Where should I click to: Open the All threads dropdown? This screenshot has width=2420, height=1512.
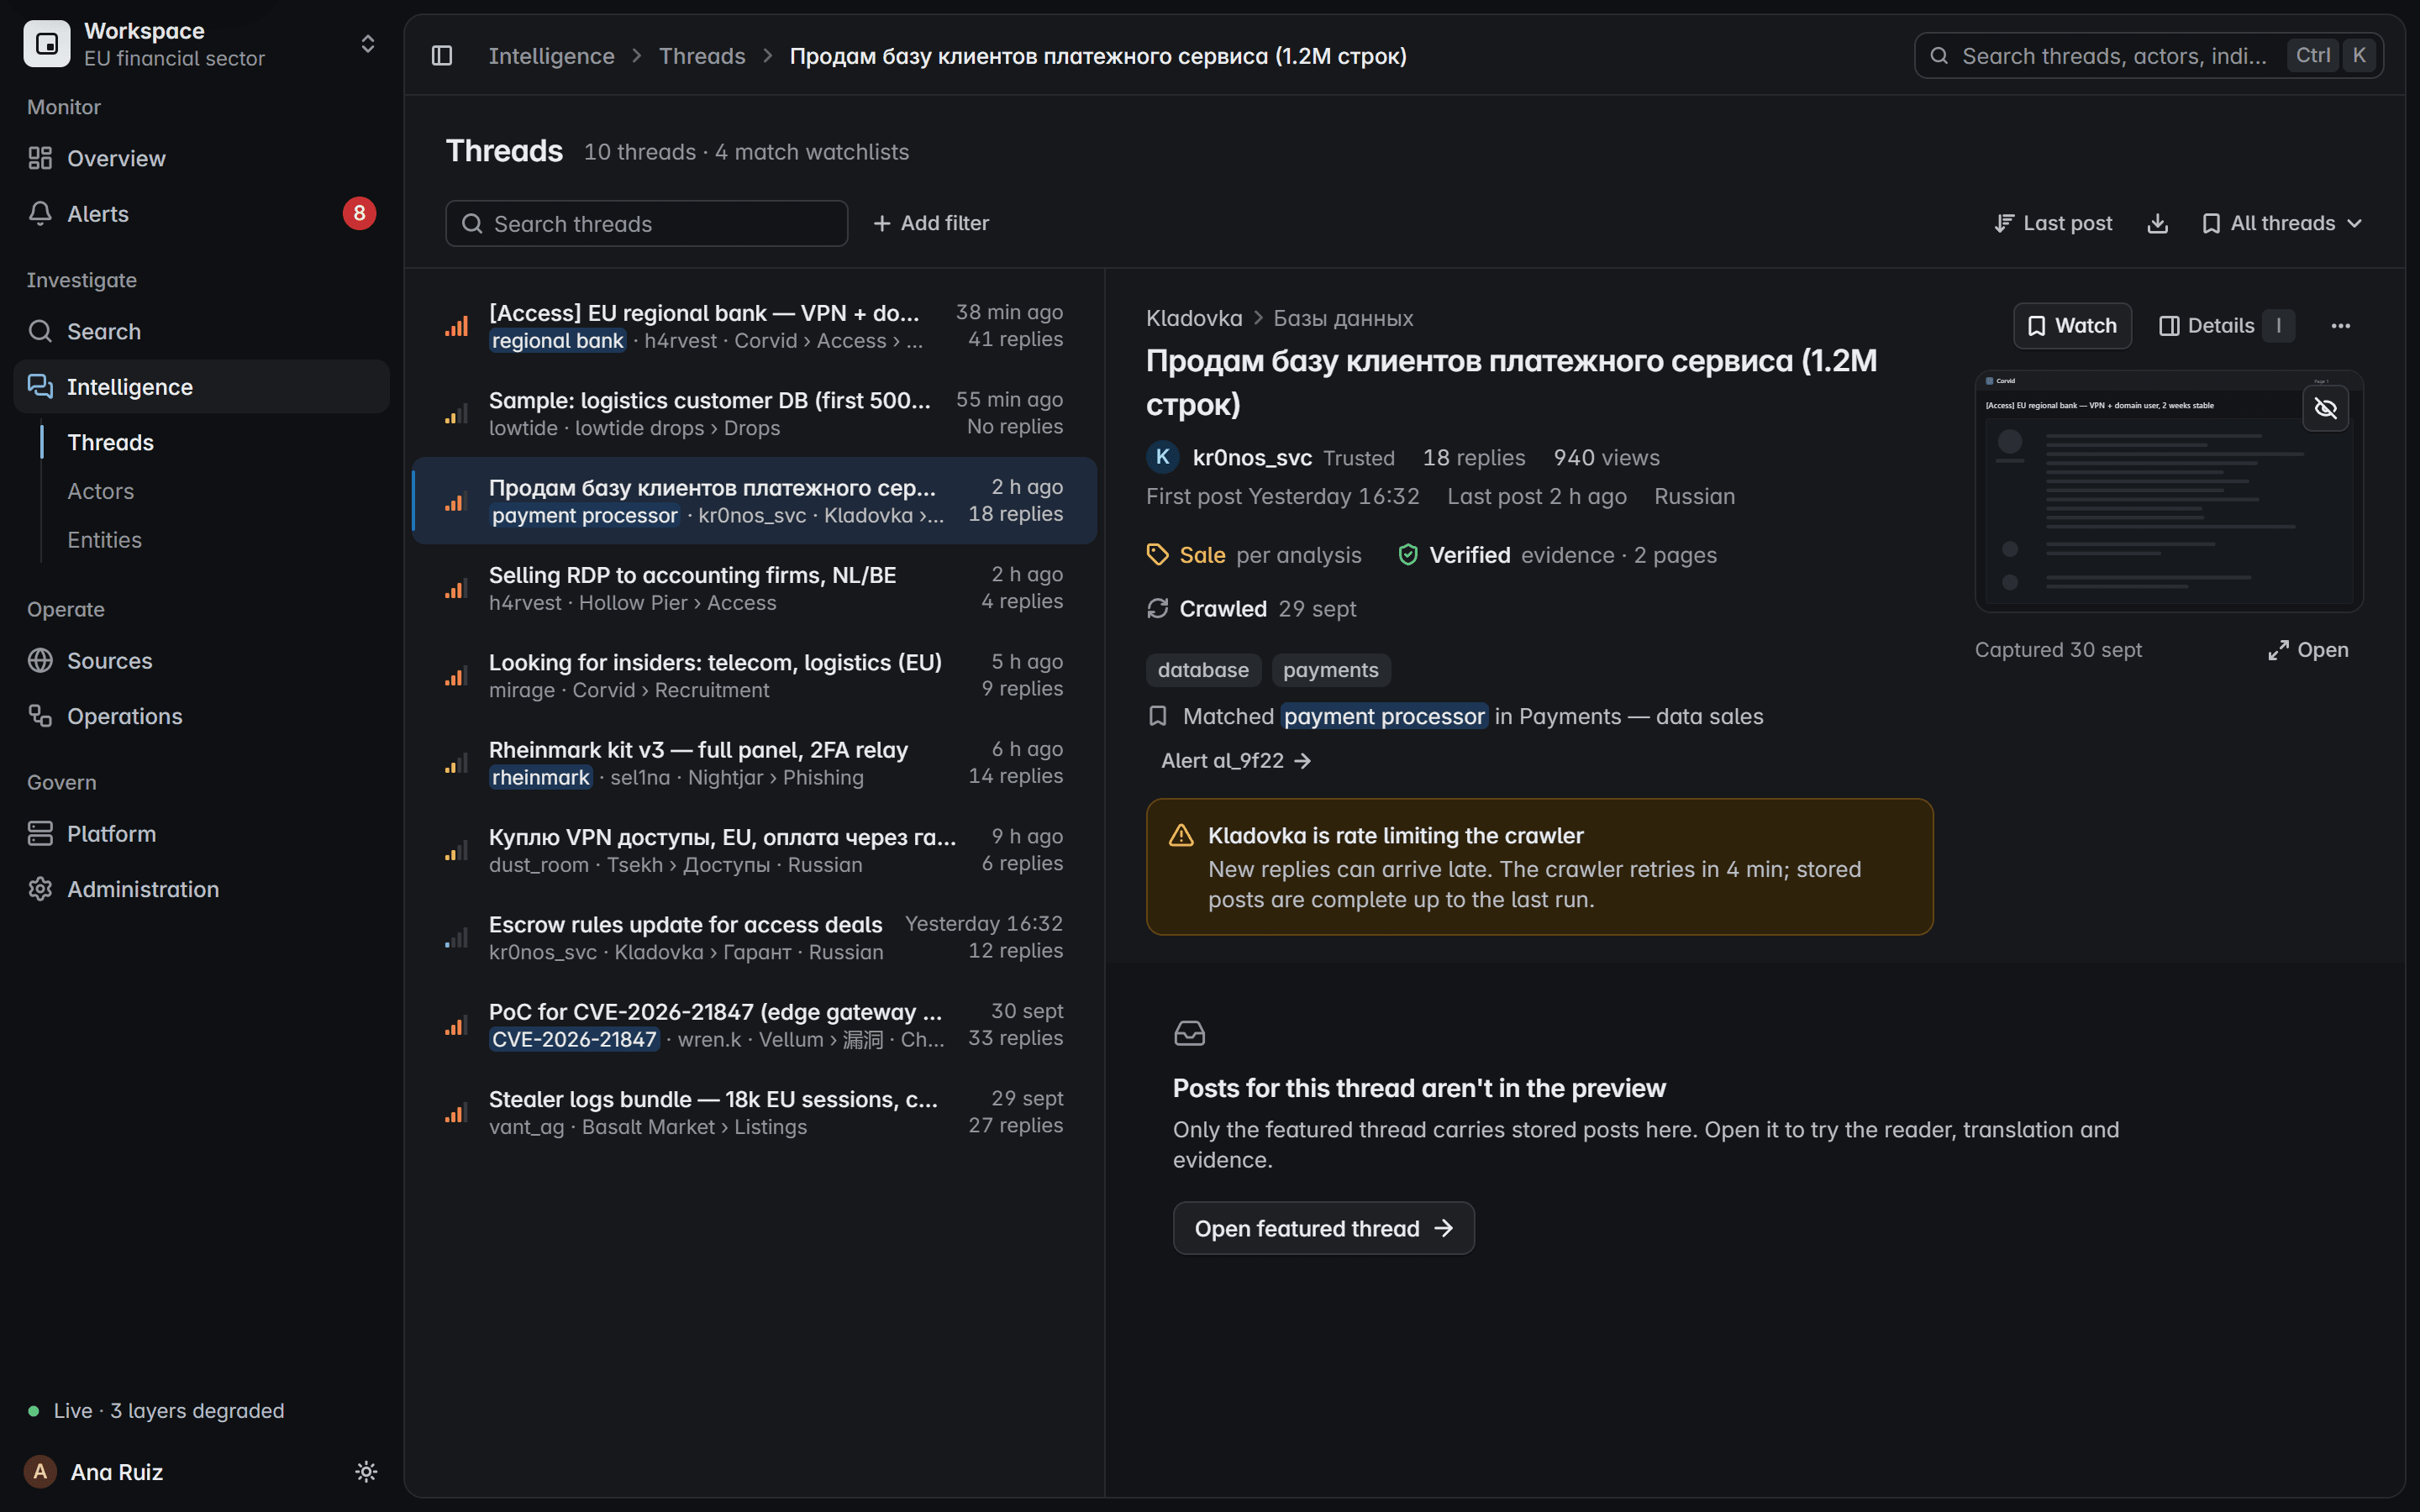[2281, 223]
